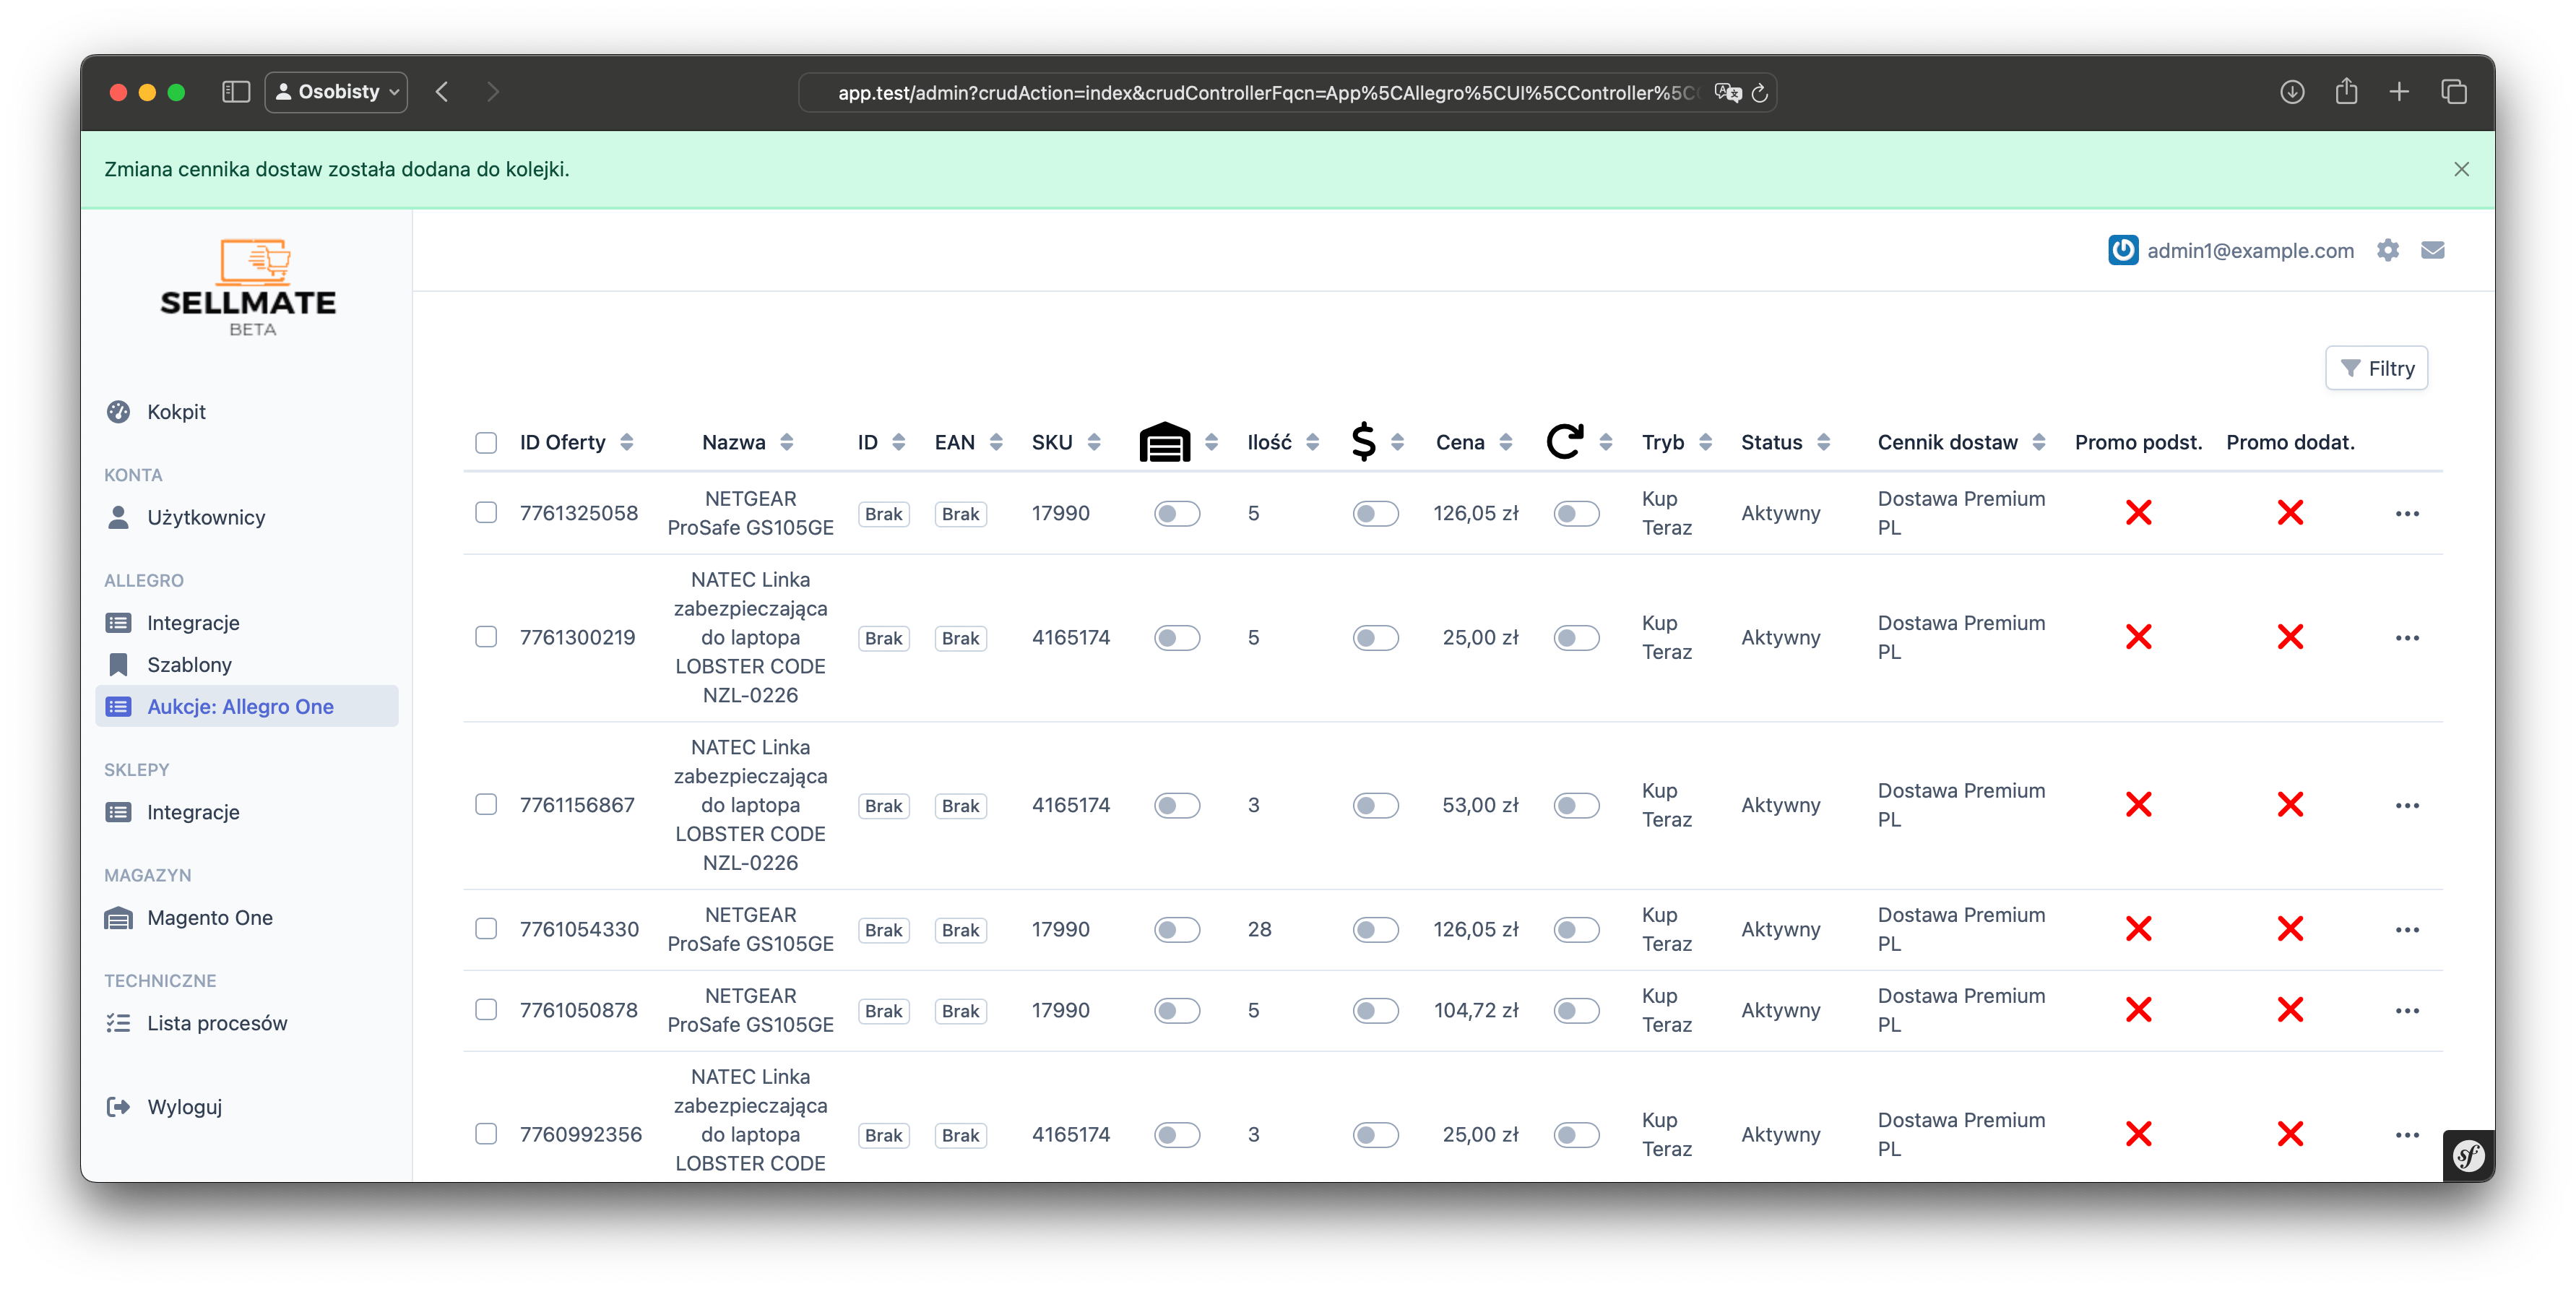Open row actions for offer 7761156867
The height and width of the screenshot is (1289, 2576).
(x=2407, y=805)
